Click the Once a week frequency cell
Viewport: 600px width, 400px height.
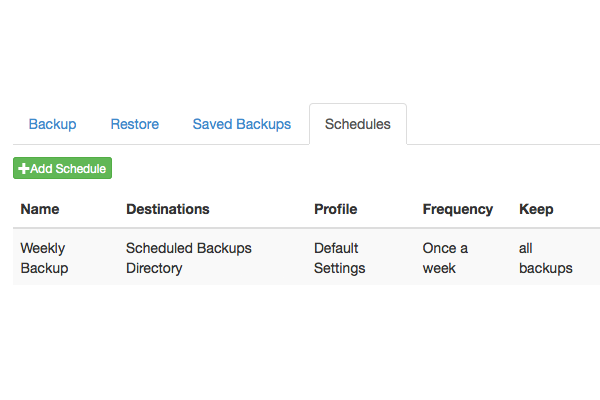point(445,258)
